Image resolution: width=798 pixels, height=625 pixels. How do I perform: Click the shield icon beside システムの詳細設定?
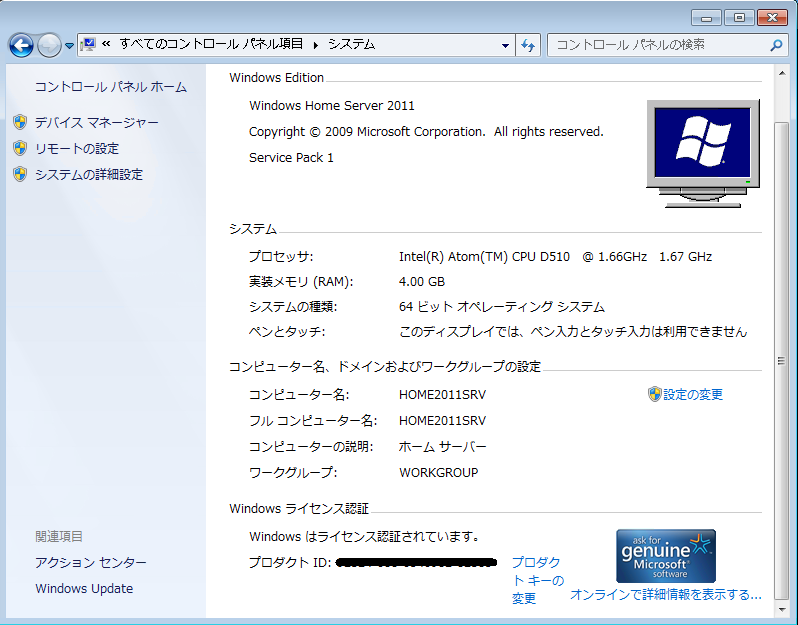click(19, 174)
